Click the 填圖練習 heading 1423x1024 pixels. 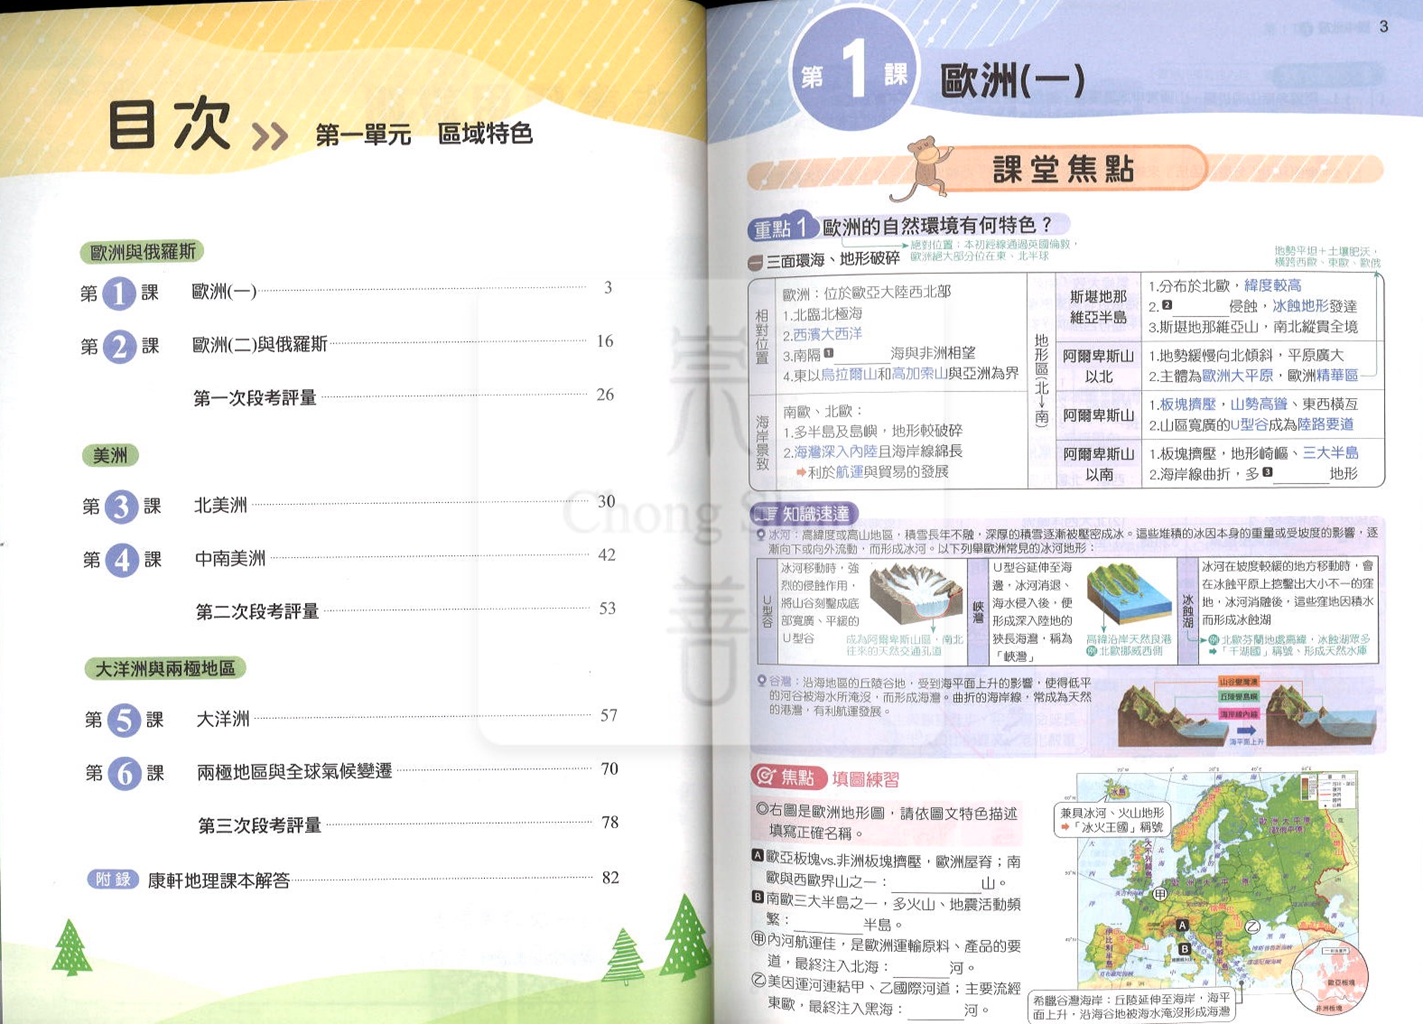tap(865, 779)
